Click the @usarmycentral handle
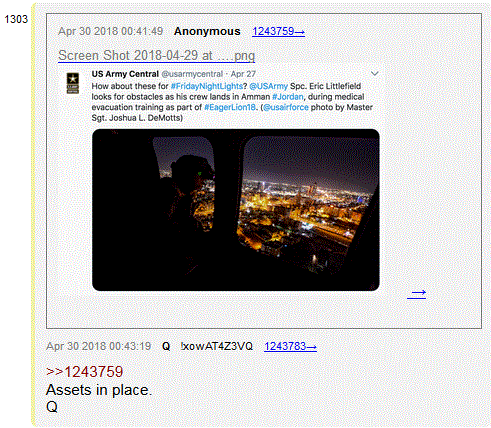The height and width of the screenshot is (428, 491). [x=192, y=74]
